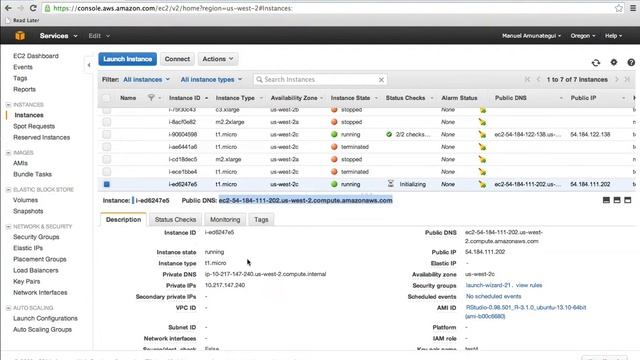Open Security Groups in the sidebar
The image size is (640, 360).
[36, 237]
